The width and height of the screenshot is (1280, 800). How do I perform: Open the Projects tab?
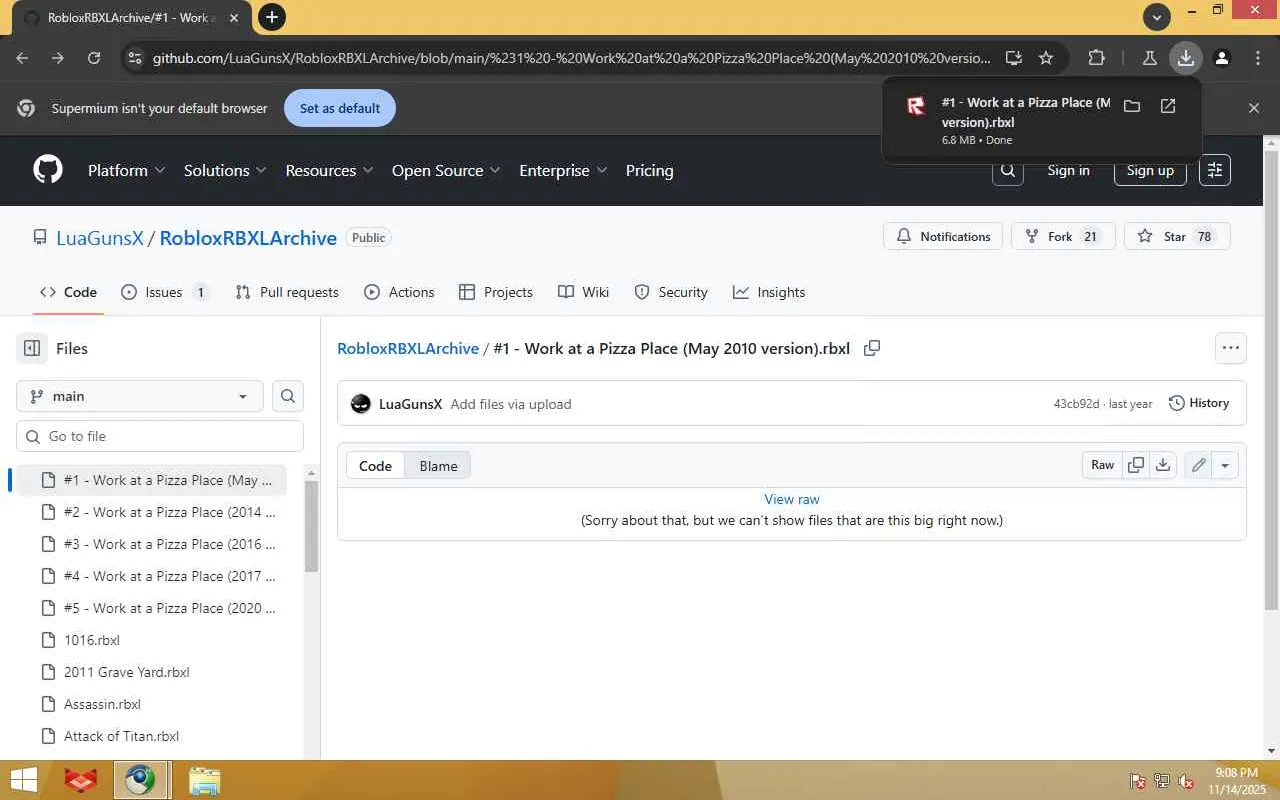[495, 292]
